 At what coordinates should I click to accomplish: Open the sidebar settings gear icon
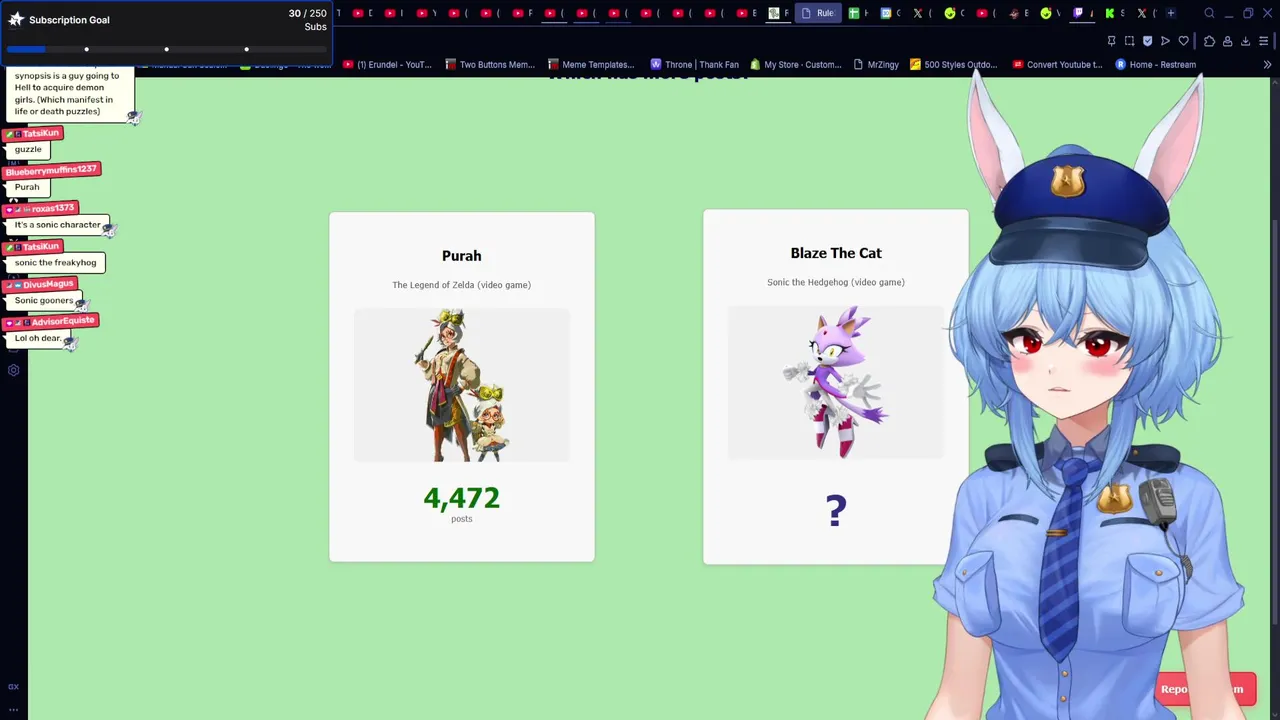click(x=13, y=370)
